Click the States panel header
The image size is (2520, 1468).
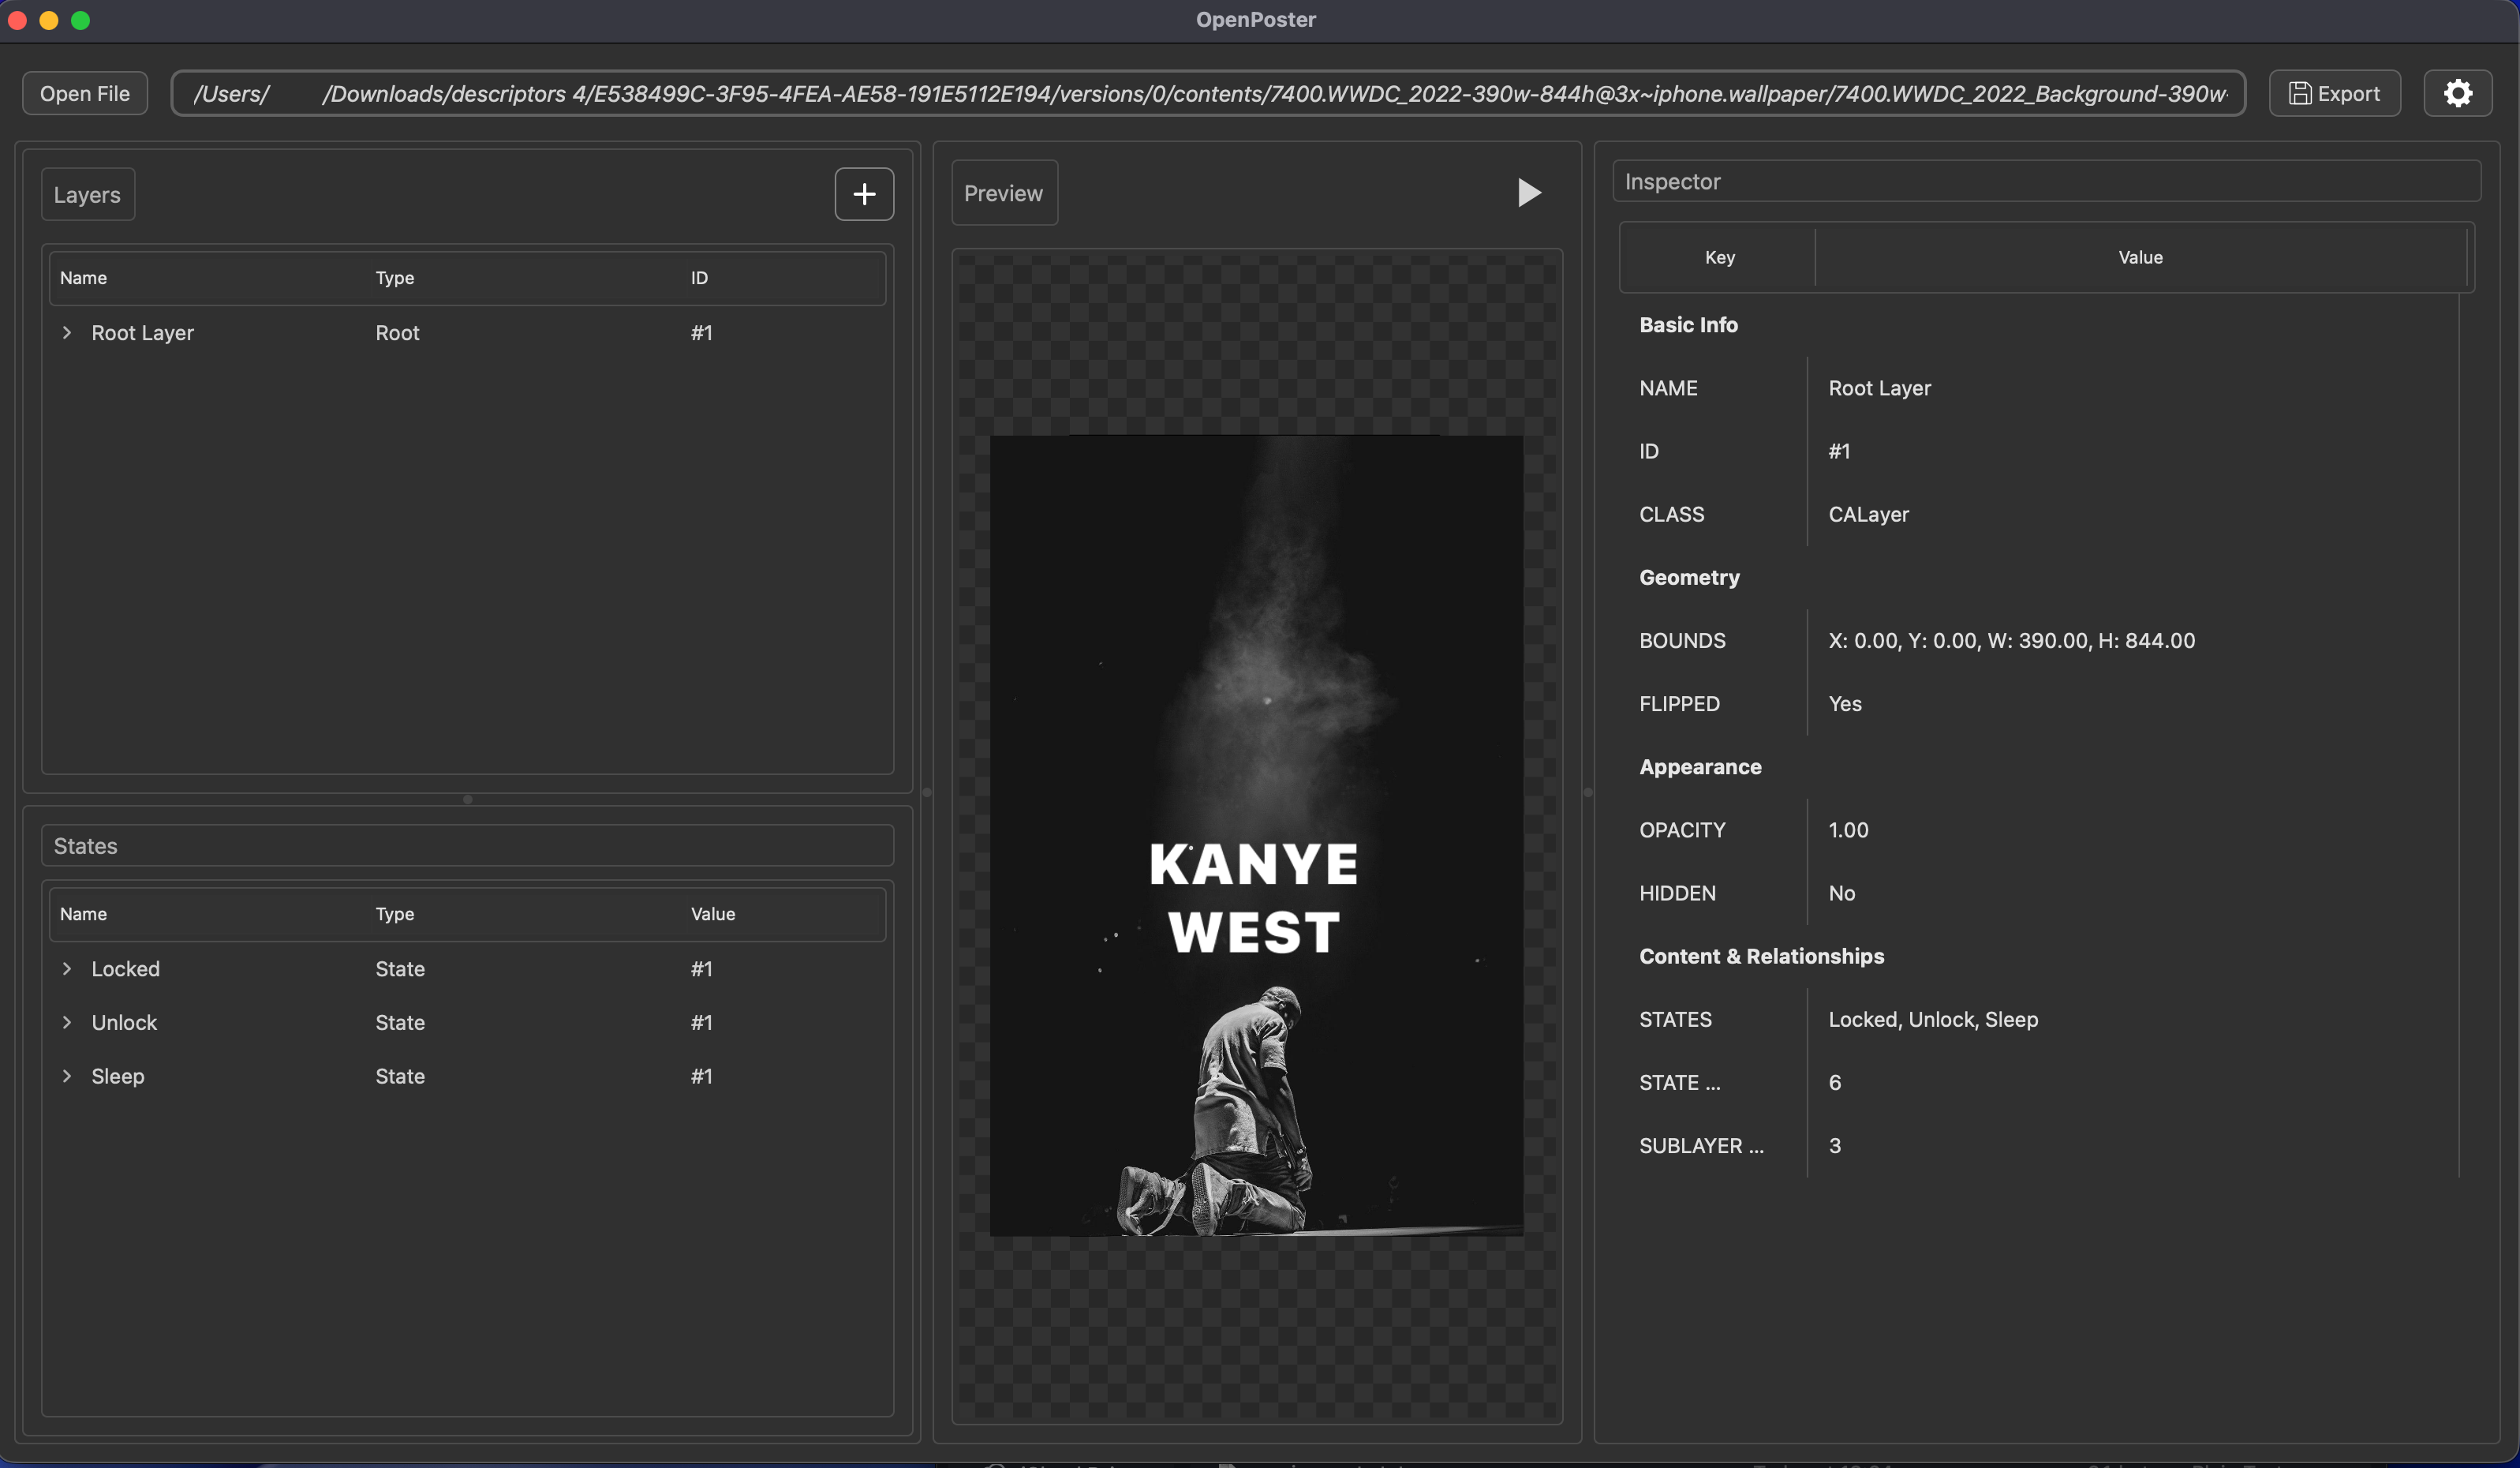[467, 846]
